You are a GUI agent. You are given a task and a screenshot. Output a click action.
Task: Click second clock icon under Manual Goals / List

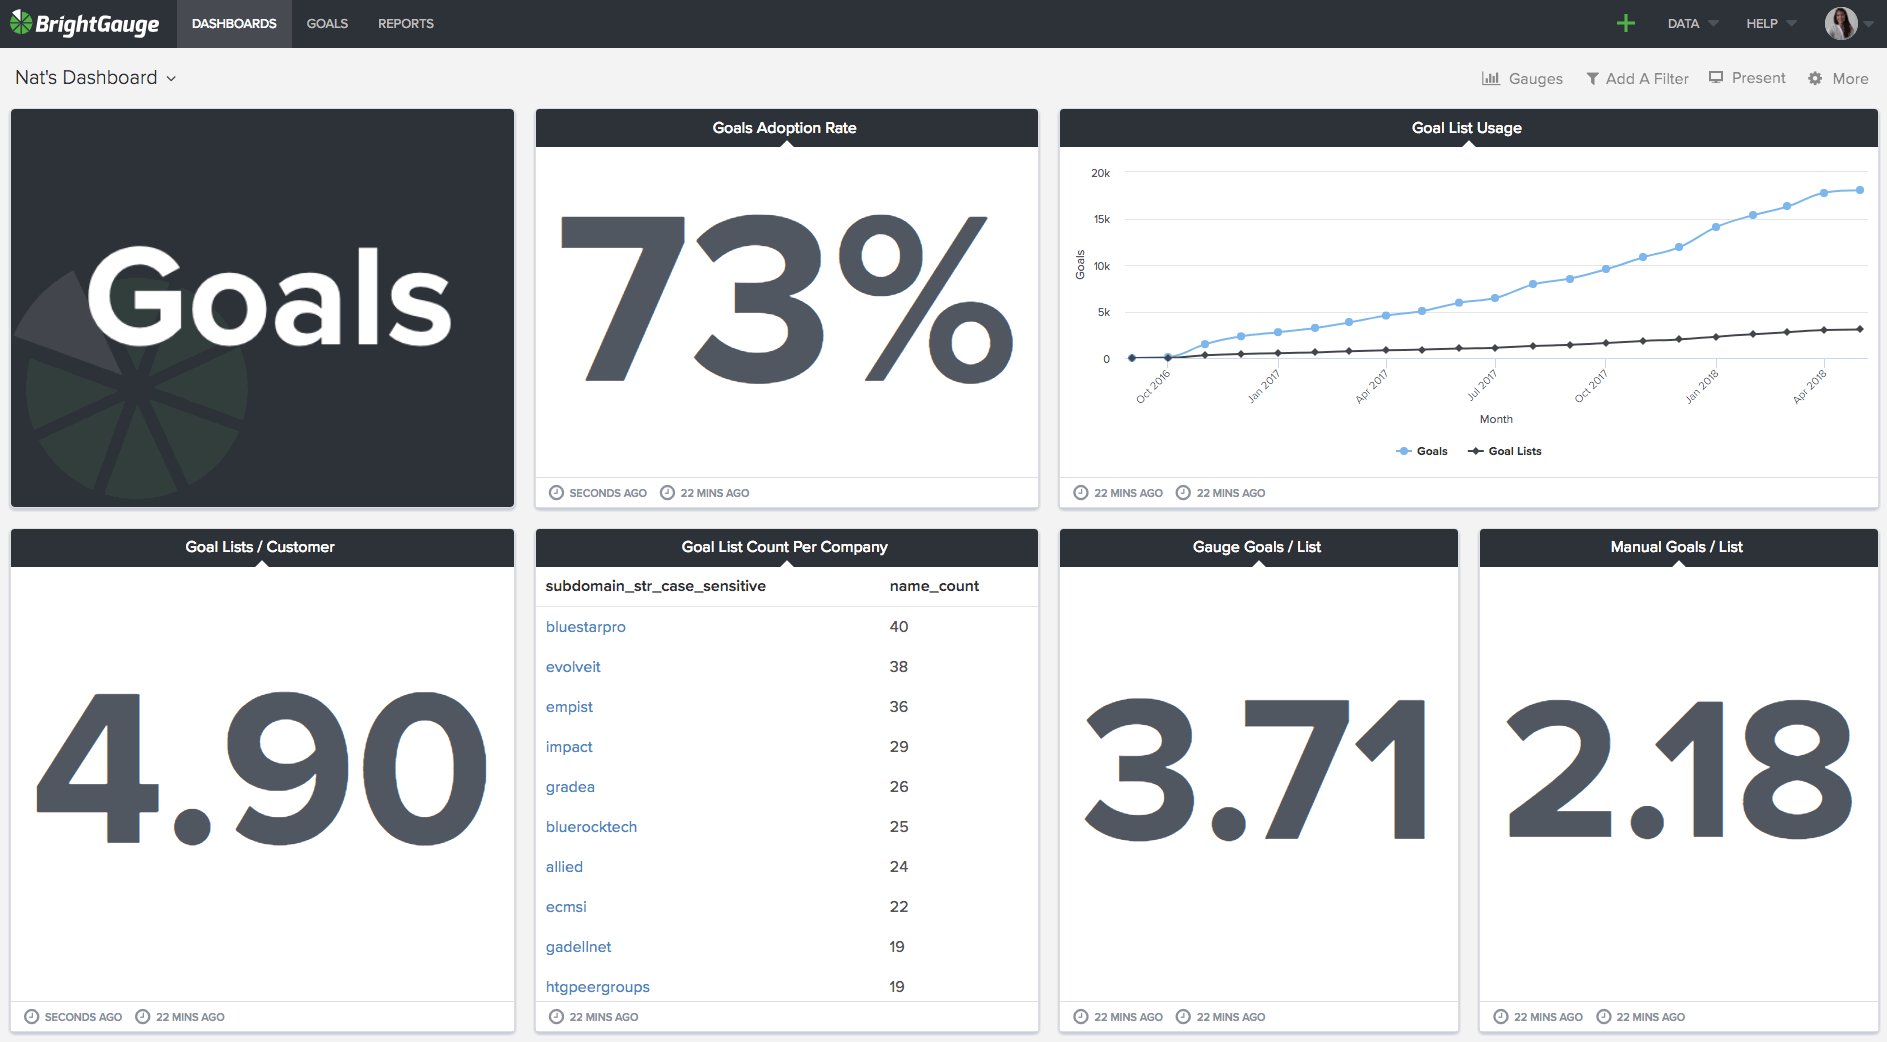click(x=1604, y=1016)
